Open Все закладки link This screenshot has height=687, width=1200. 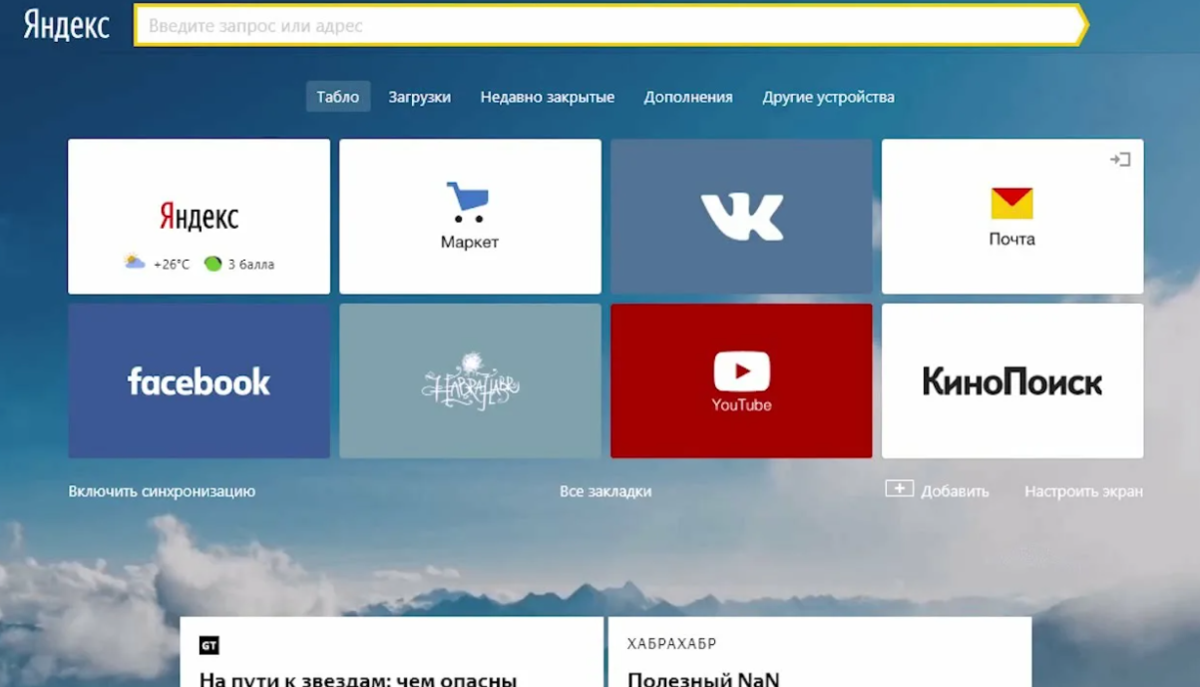tap(606, 491)
